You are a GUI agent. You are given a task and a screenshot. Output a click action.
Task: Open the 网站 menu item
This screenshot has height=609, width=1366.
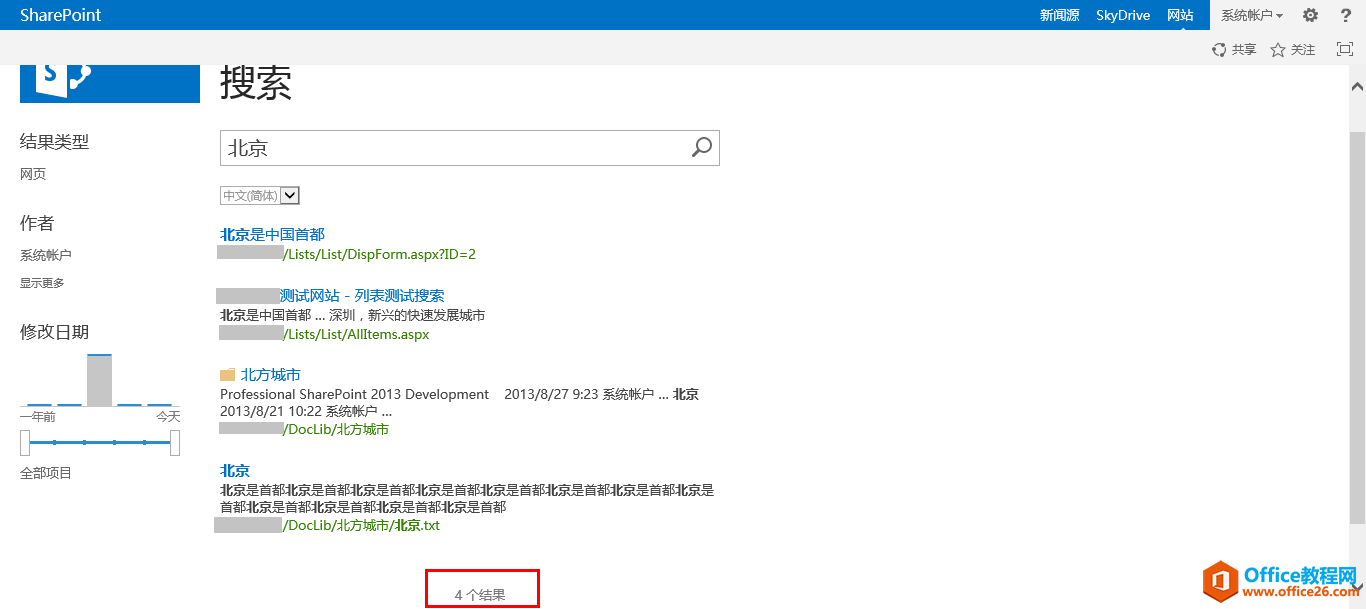point(1181,15)
